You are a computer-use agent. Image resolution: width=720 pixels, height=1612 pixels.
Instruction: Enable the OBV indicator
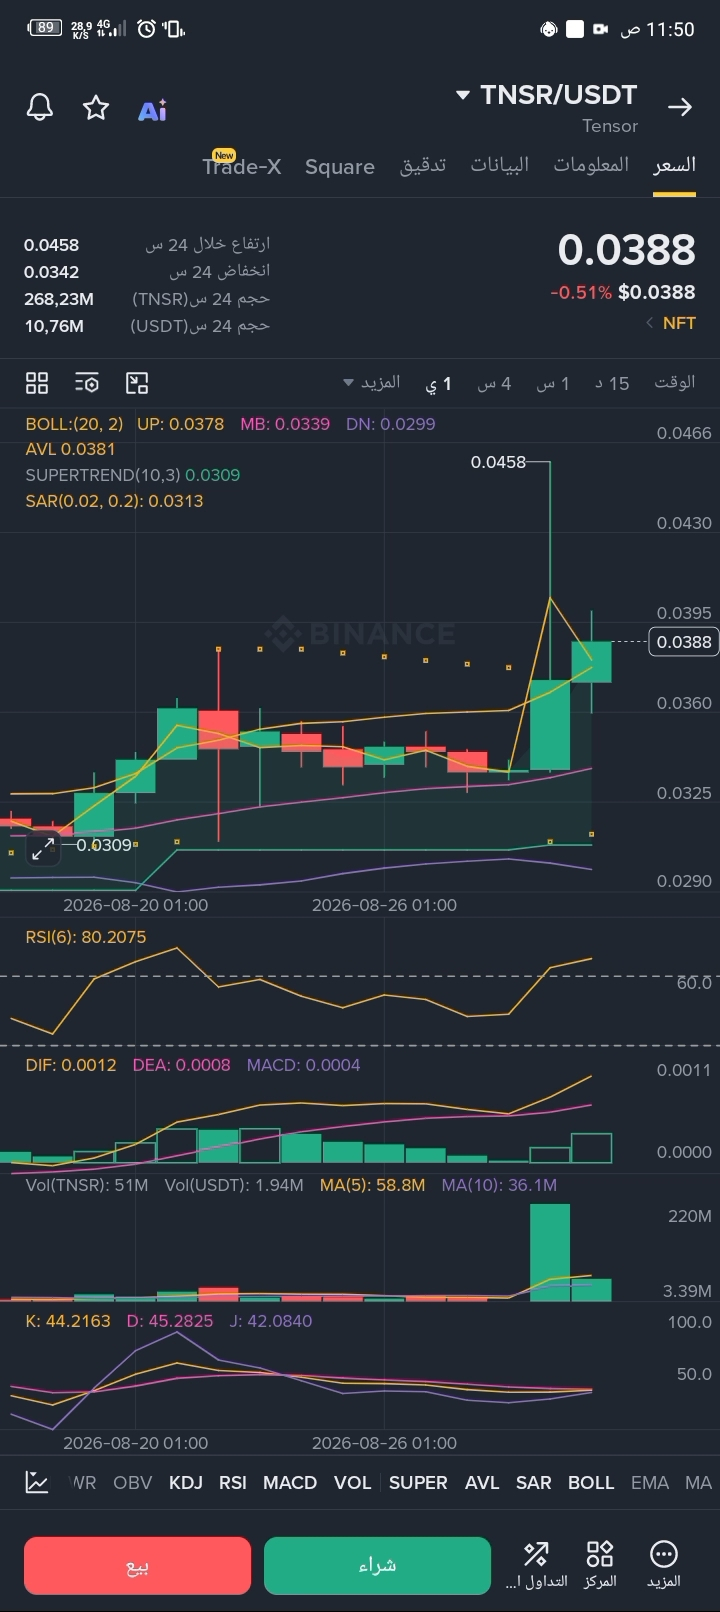(x=133, y=1482)
